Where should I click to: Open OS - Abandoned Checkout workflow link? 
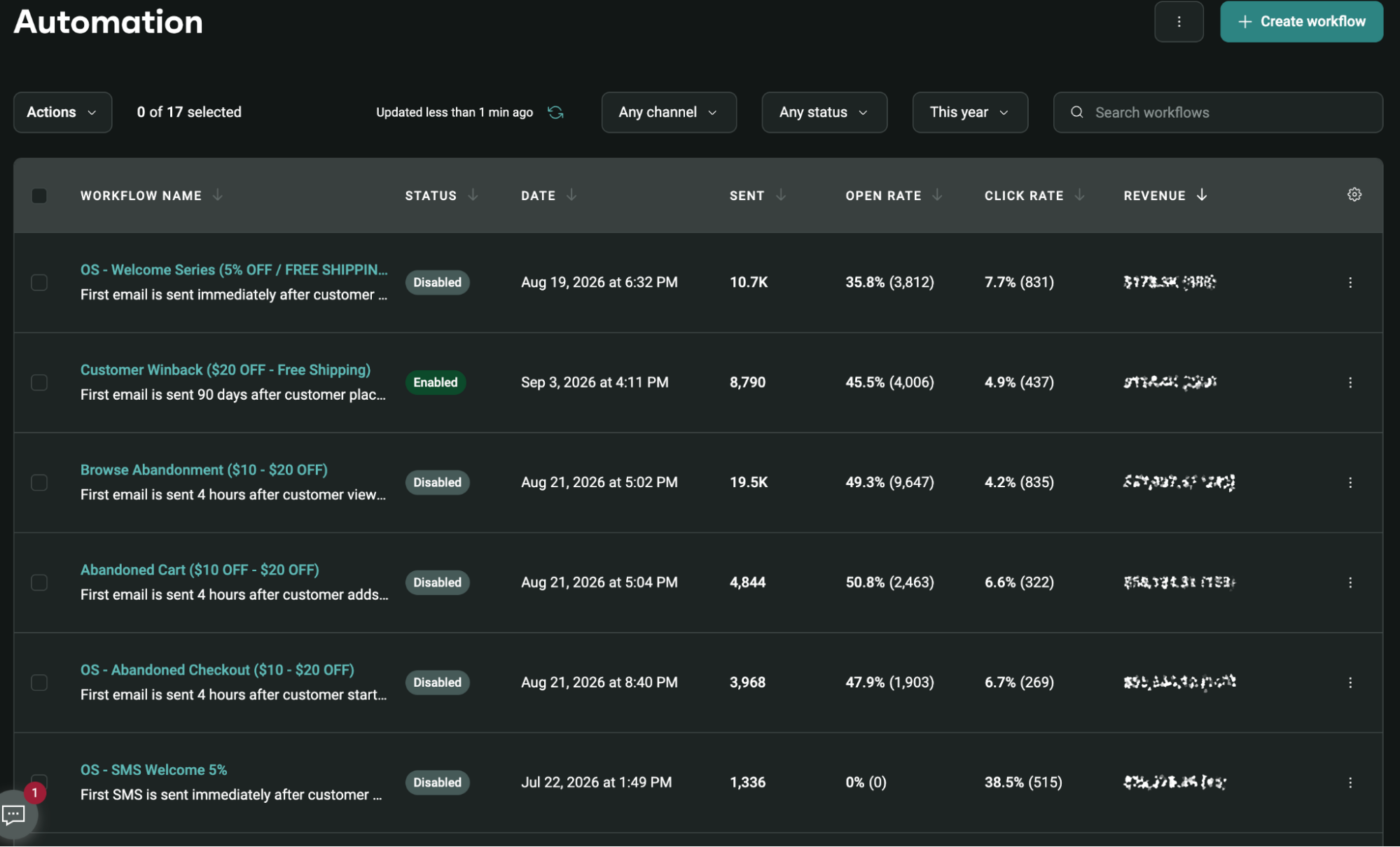click(217, 670)
